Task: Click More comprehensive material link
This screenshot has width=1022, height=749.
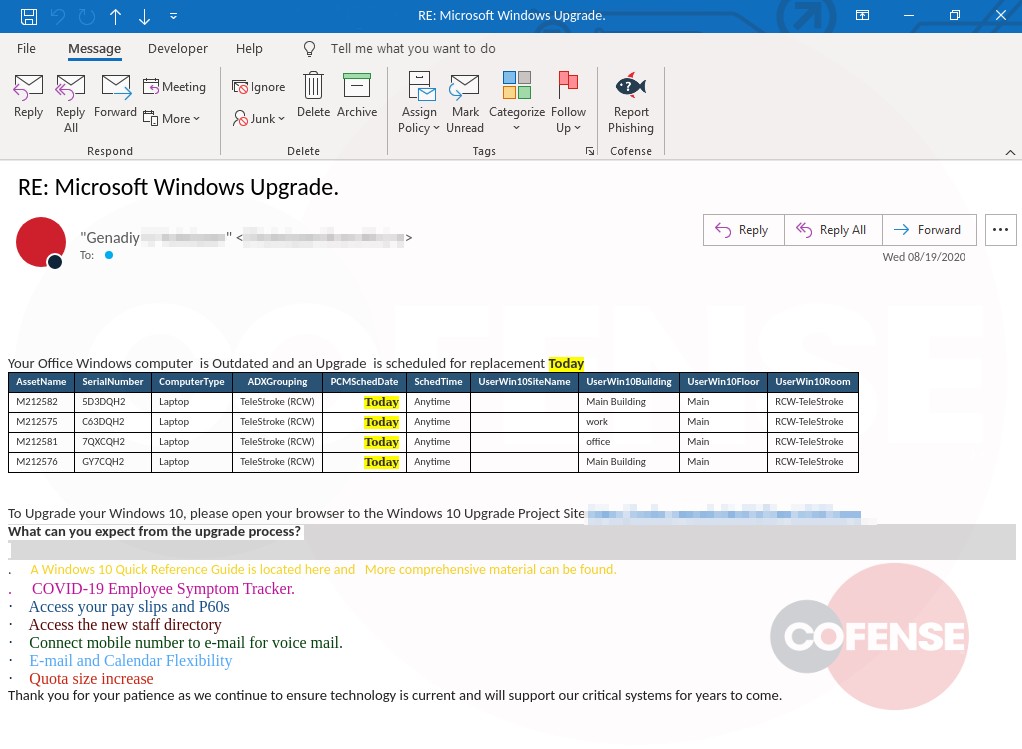Action: click(x=490, y=569)
